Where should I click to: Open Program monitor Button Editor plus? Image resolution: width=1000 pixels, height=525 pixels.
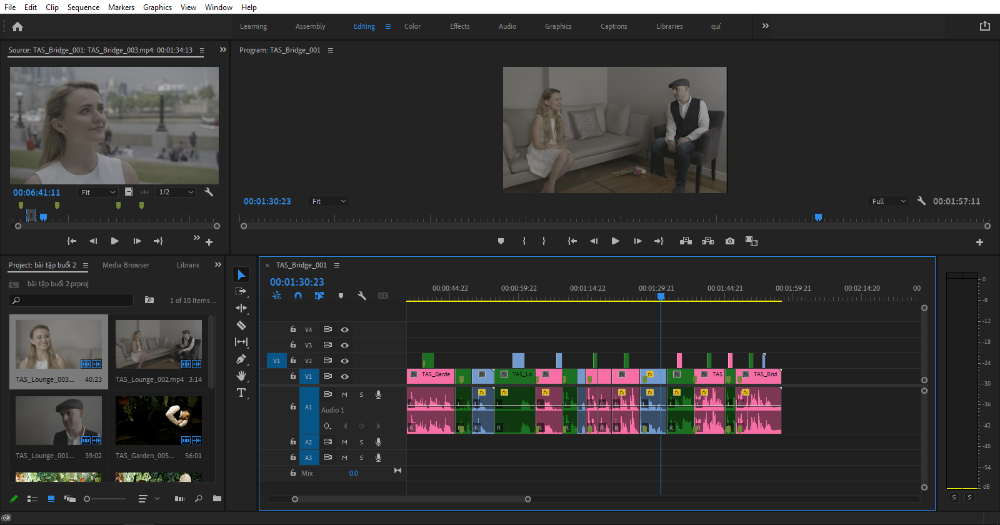980,242
